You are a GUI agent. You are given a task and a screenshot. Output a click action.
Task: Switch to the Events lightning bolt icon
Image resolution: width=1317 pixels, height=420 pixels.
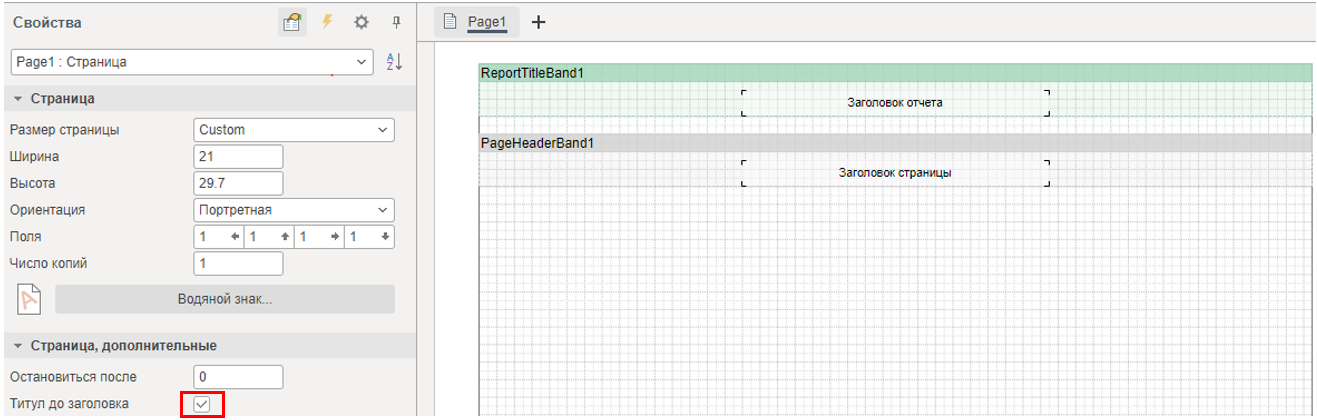click(327, 22)
